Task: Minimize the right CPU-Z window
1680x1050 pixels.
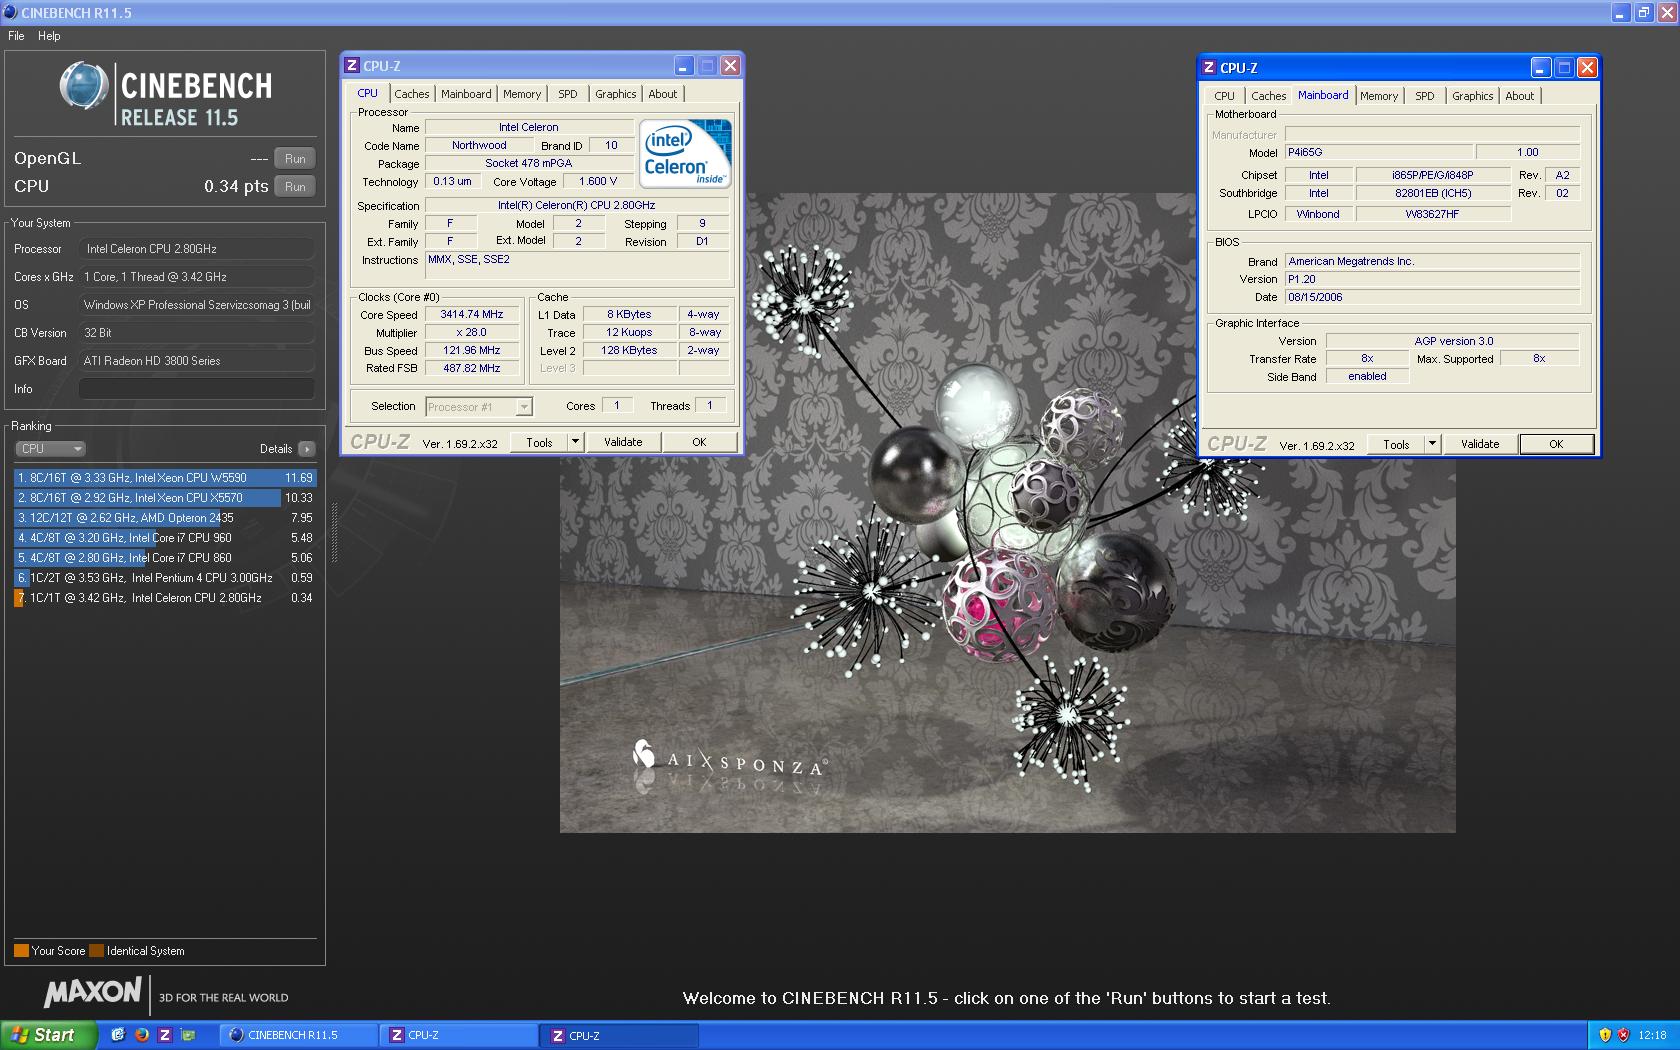Action: [1540, 68]
